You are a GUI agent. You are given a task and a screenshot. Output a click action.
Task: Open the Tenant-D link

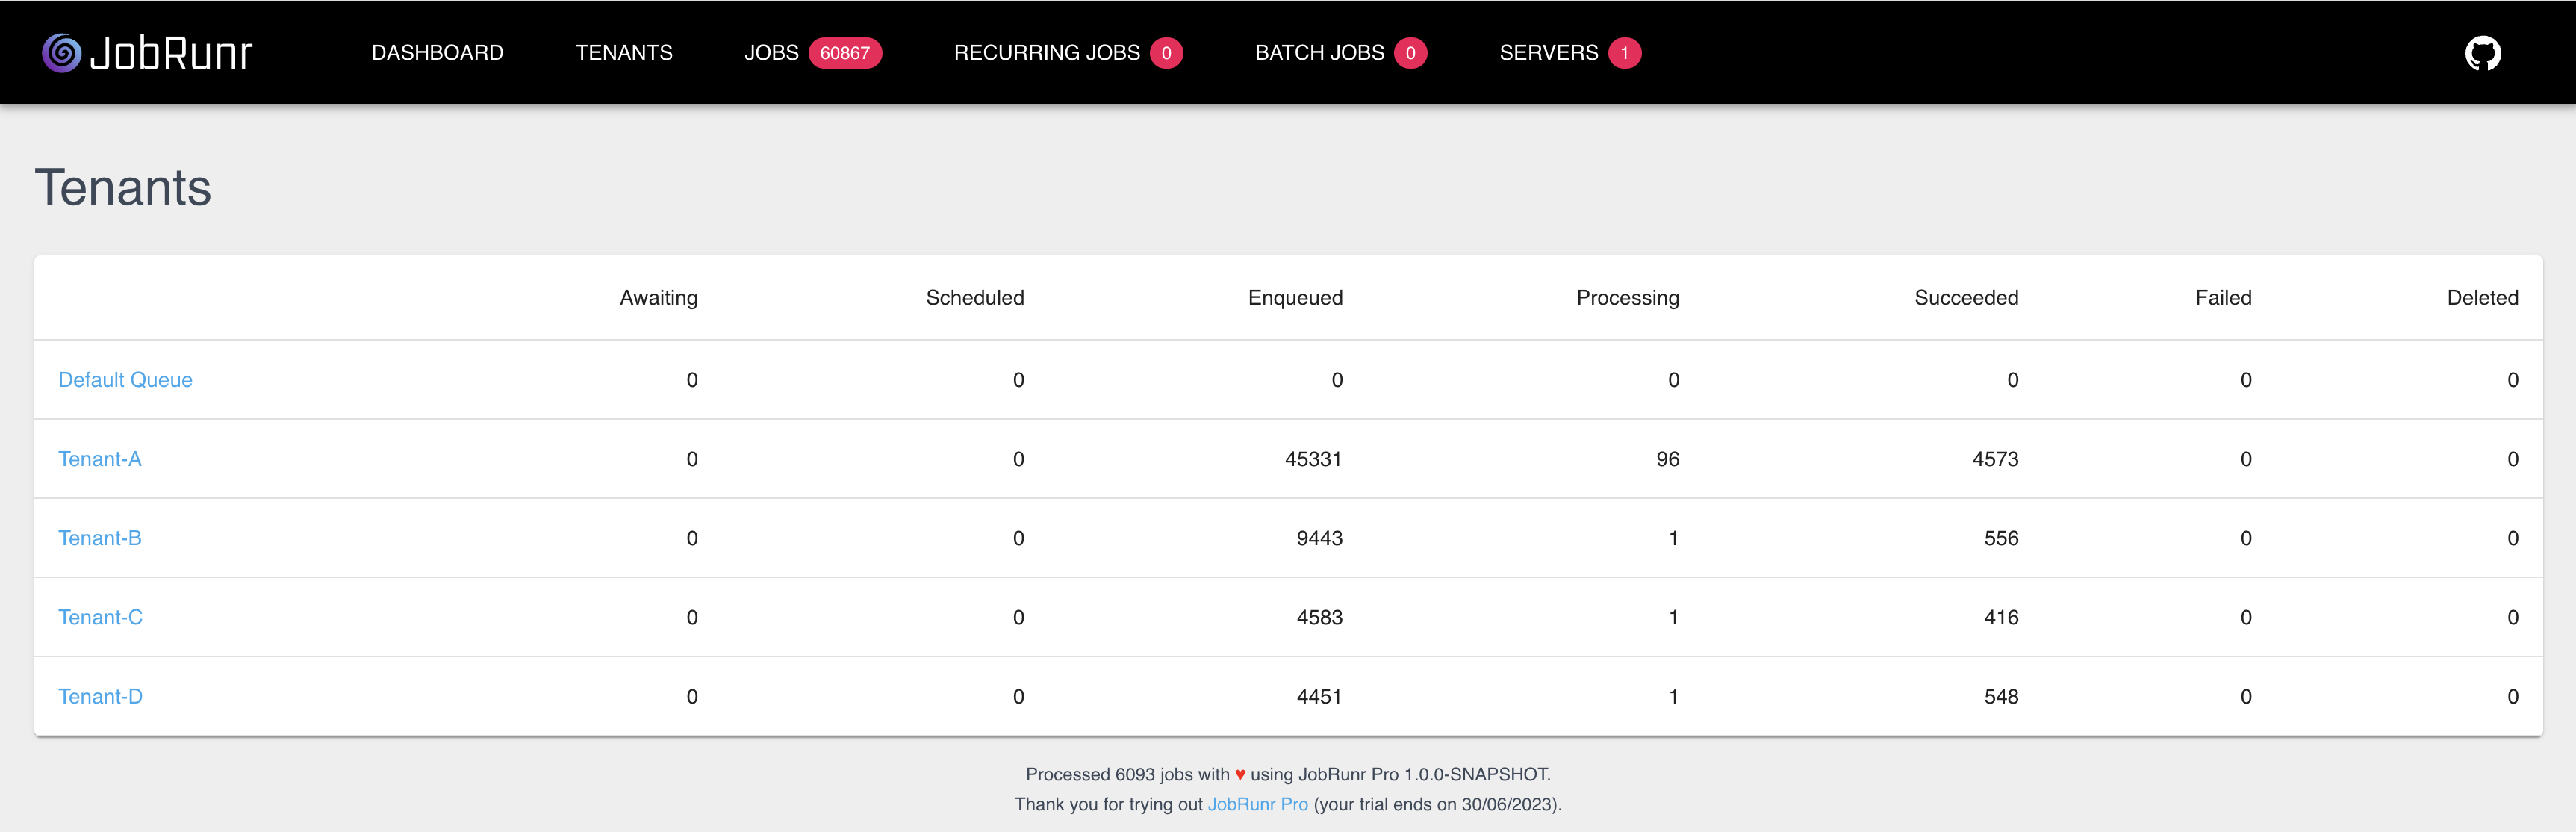click(x=100, y=696)
